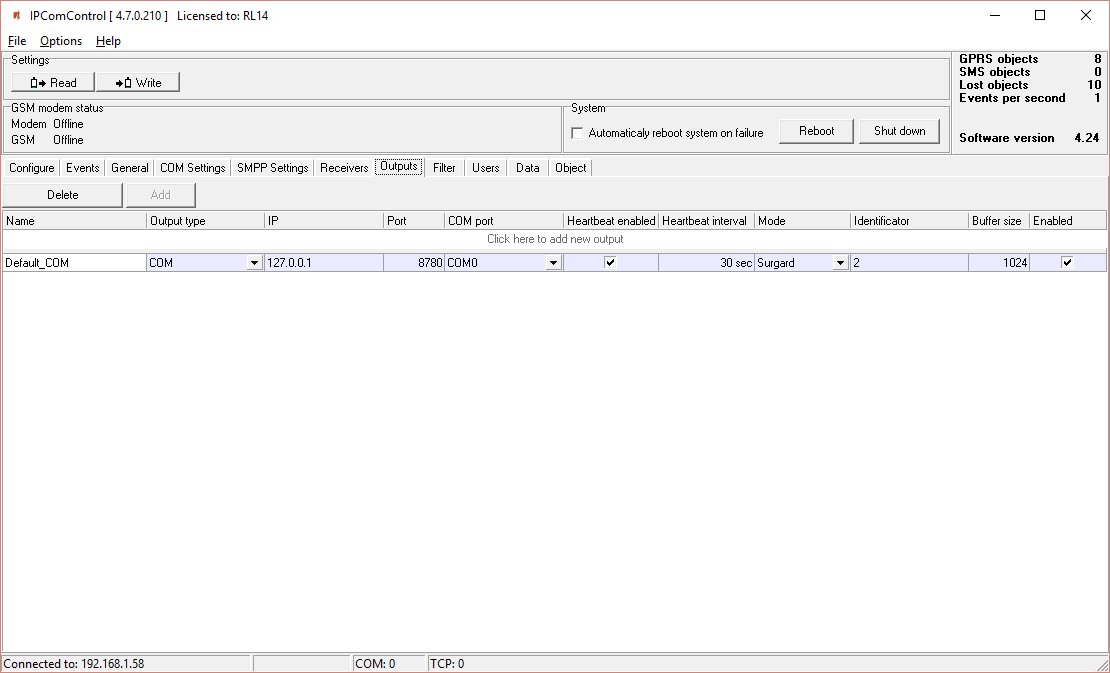Toggle the Enabled checkbox for Default_COM
The width and height of the screenshot is (1110, 673).
[x=1067, y=263]
